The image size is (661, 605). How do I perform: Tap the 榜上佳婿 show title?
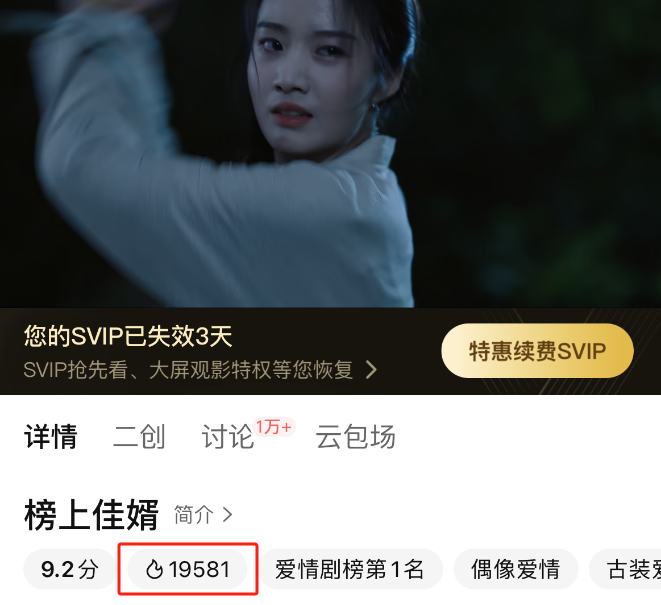pyautogui.click(x=91, y=514)
